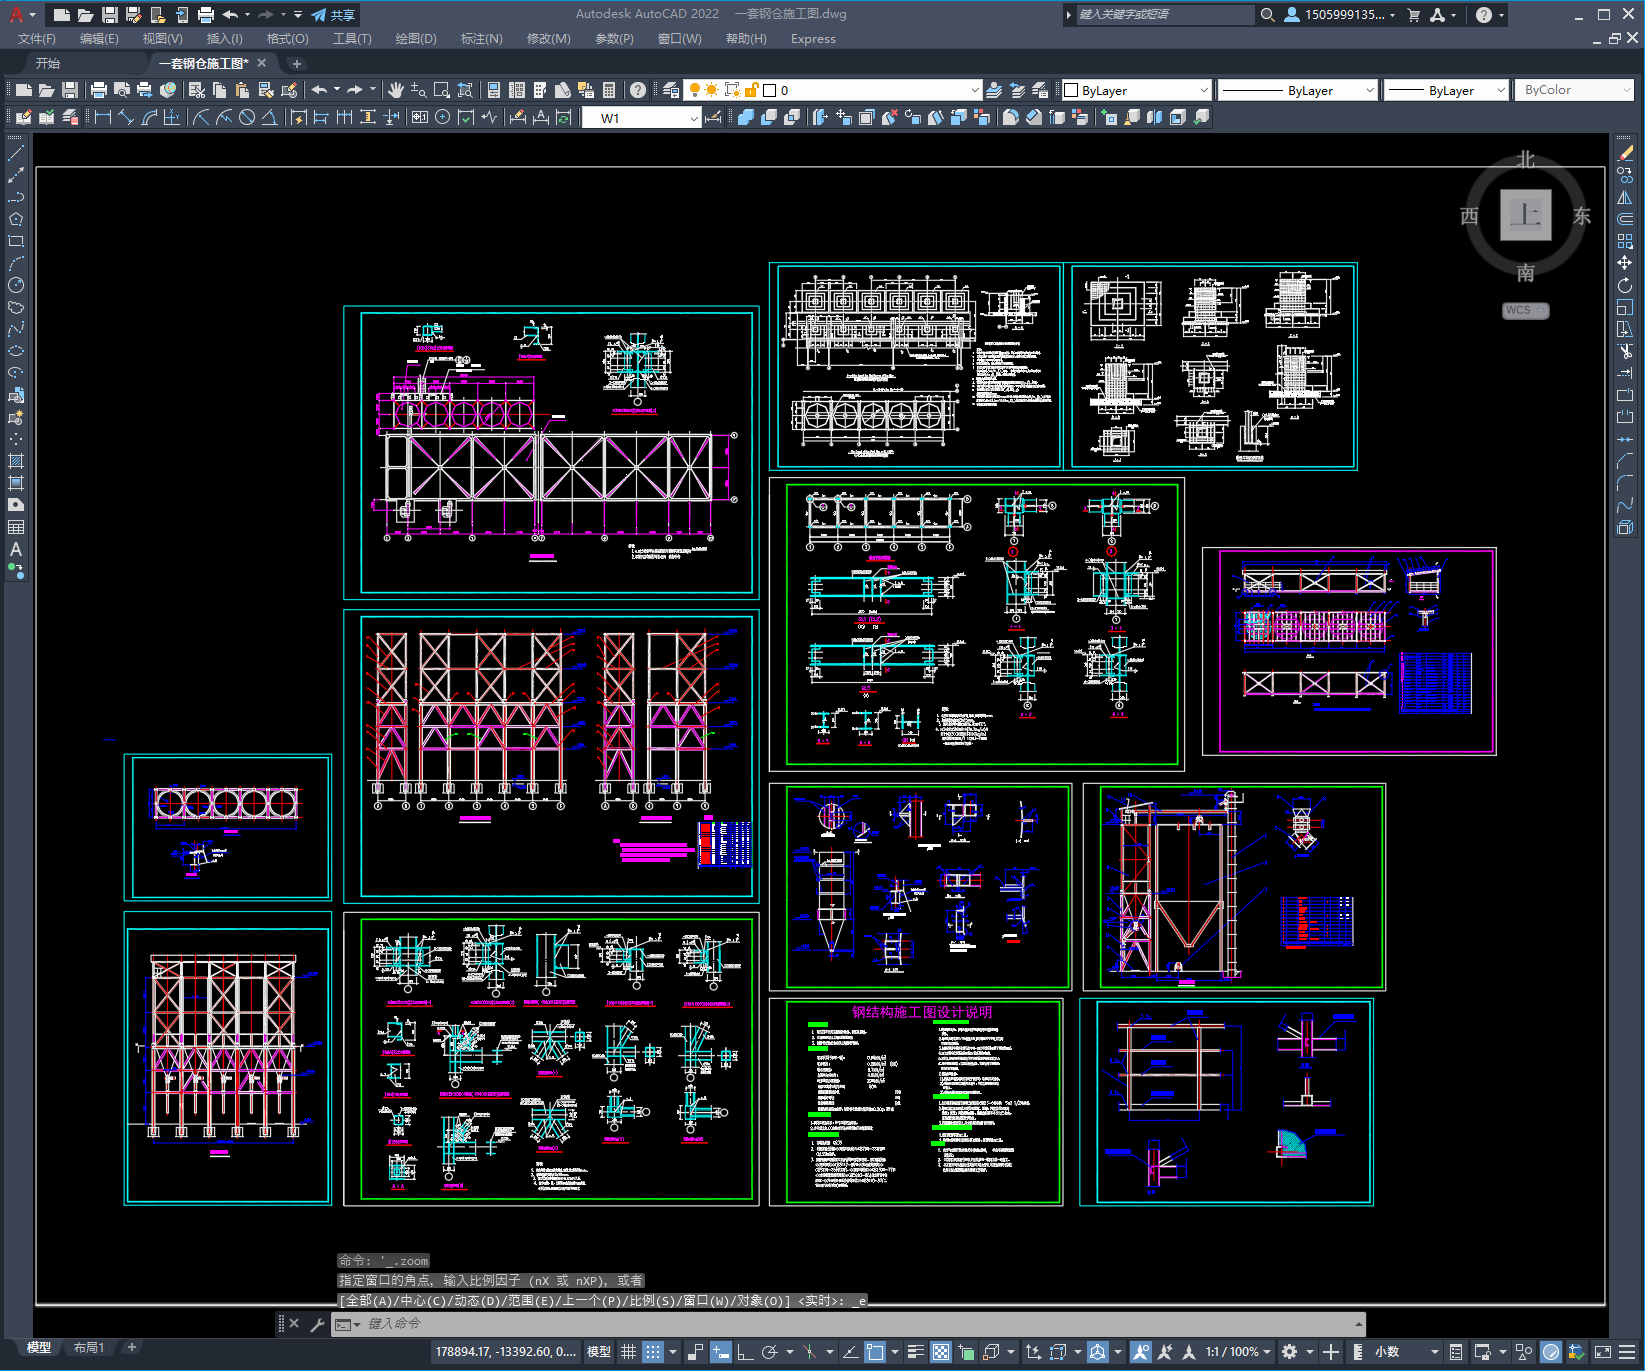Toggle Snap mode in status bar

point(652,1352)
